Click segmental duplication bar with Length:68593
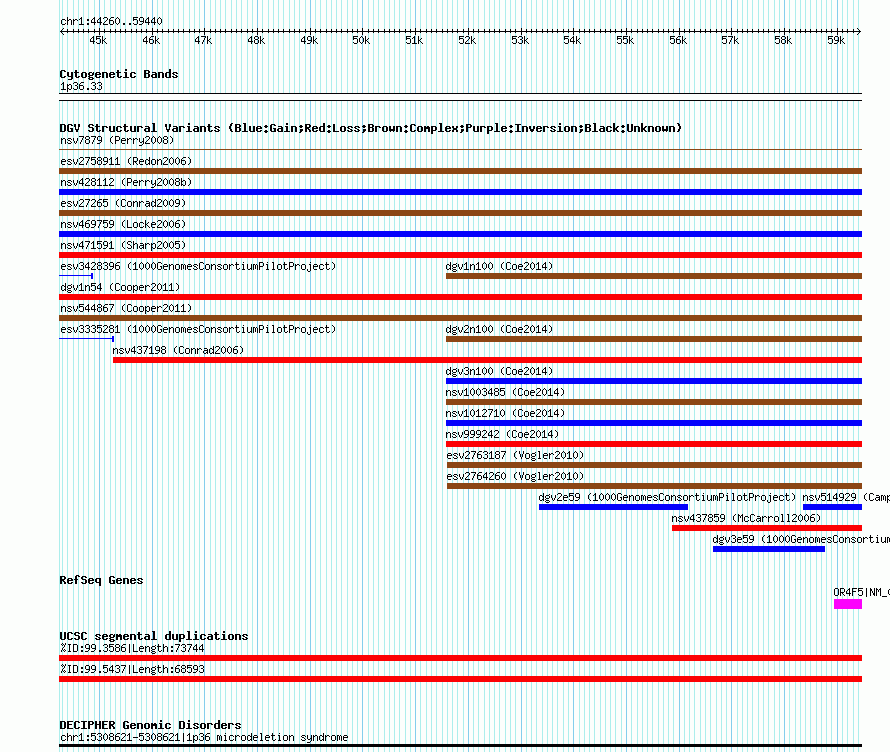This screenshot has width=890, height=752. pos(460,679)
